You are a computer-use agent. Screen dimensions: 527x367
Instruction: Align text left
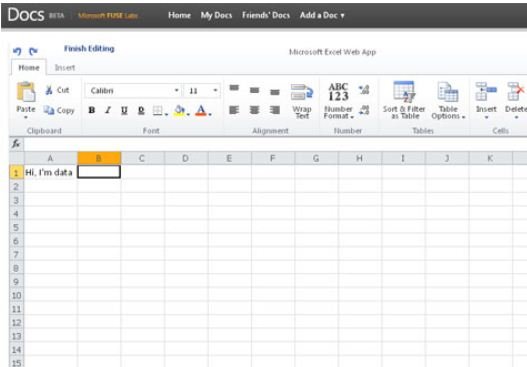(234, 110)
